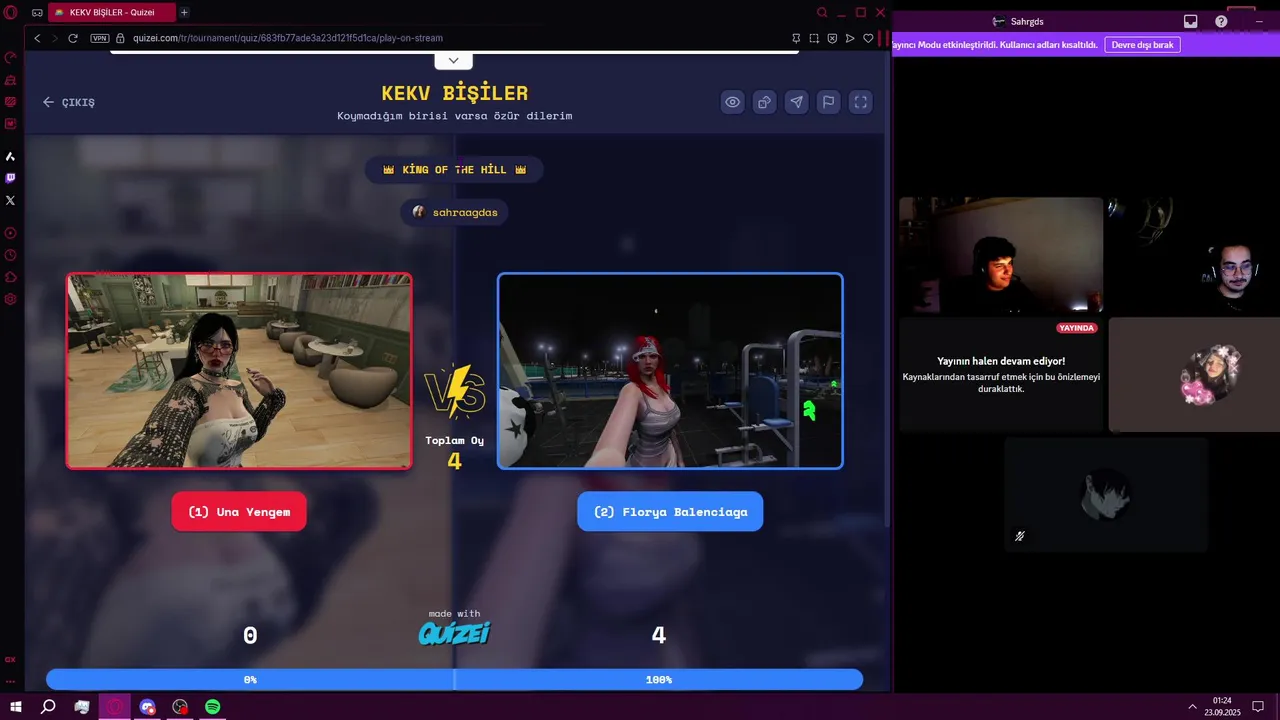Click the pin icon in address bar
This screenshot has width=1280, height=720.
[796, 38]
